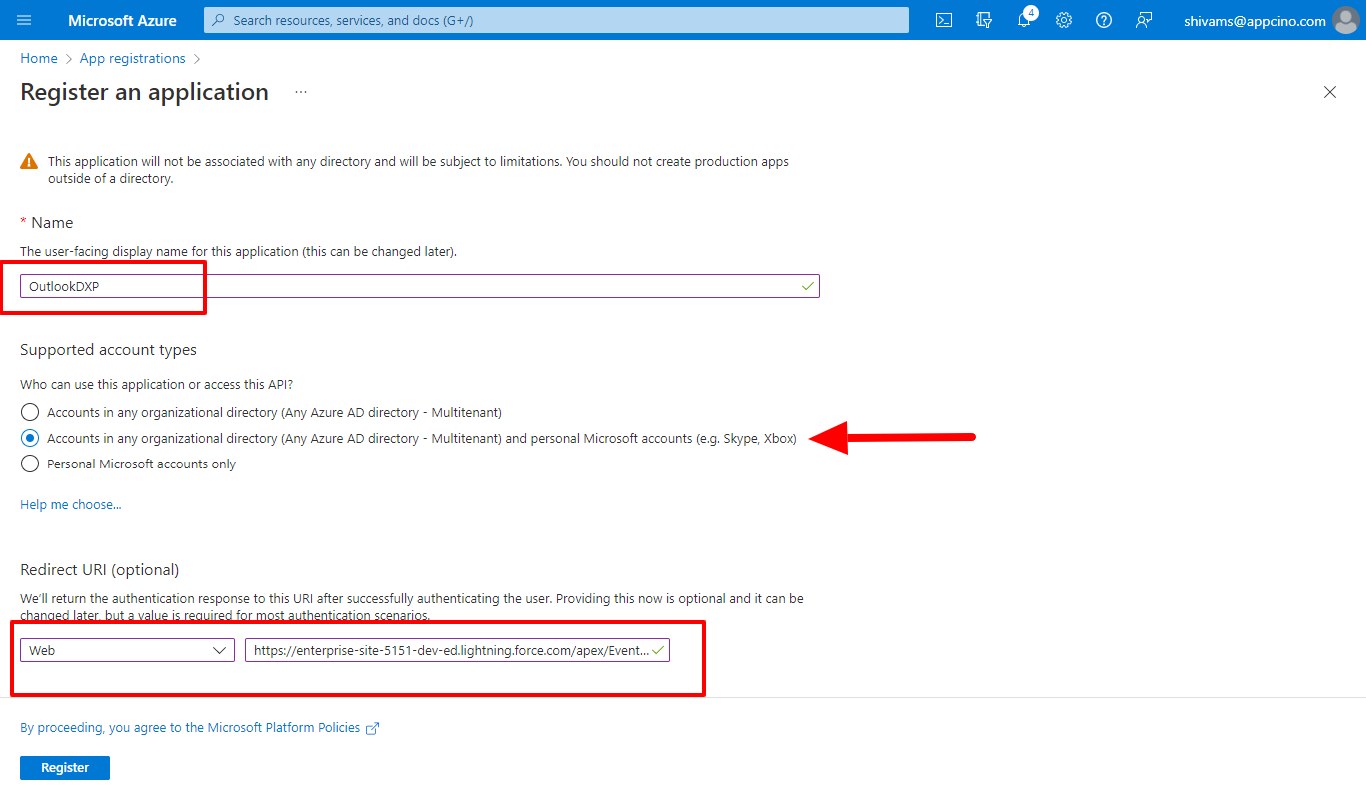
Task: Click the application Name input field
Action: [410, 286]
